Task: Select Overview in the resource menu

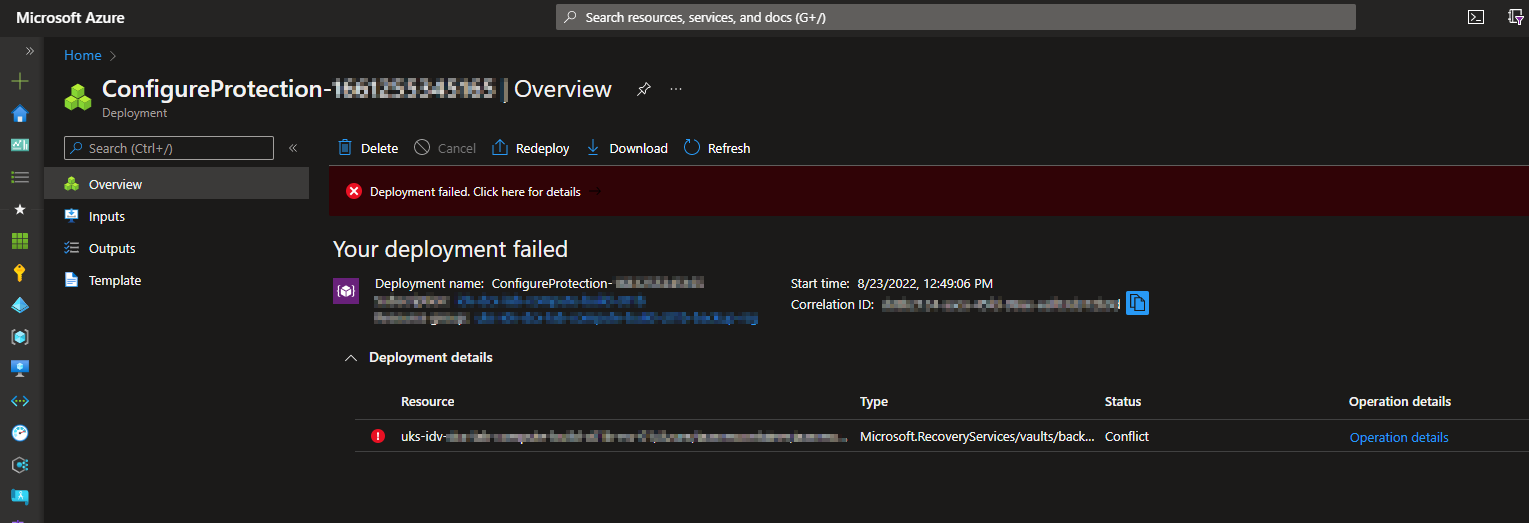Action: point(176,184)
